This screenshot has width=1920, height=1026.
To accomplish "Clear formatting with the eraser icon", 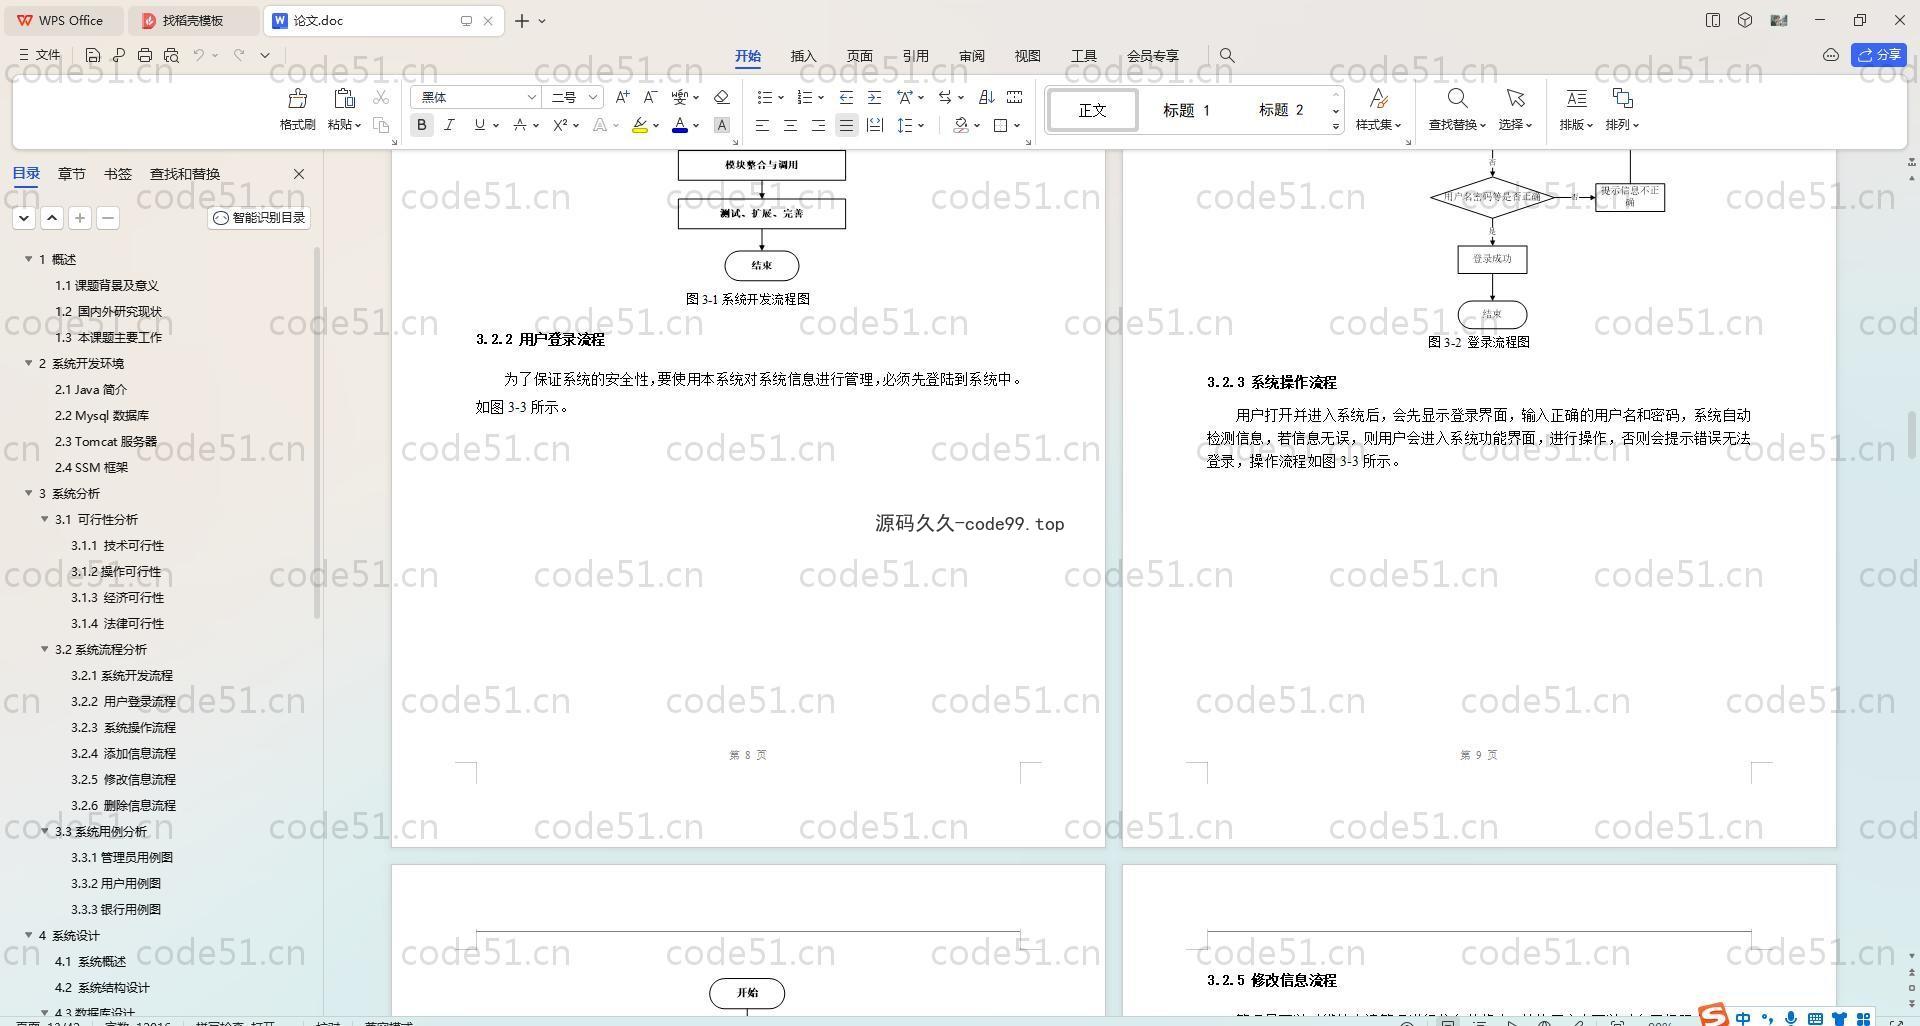I will [721, 97].
